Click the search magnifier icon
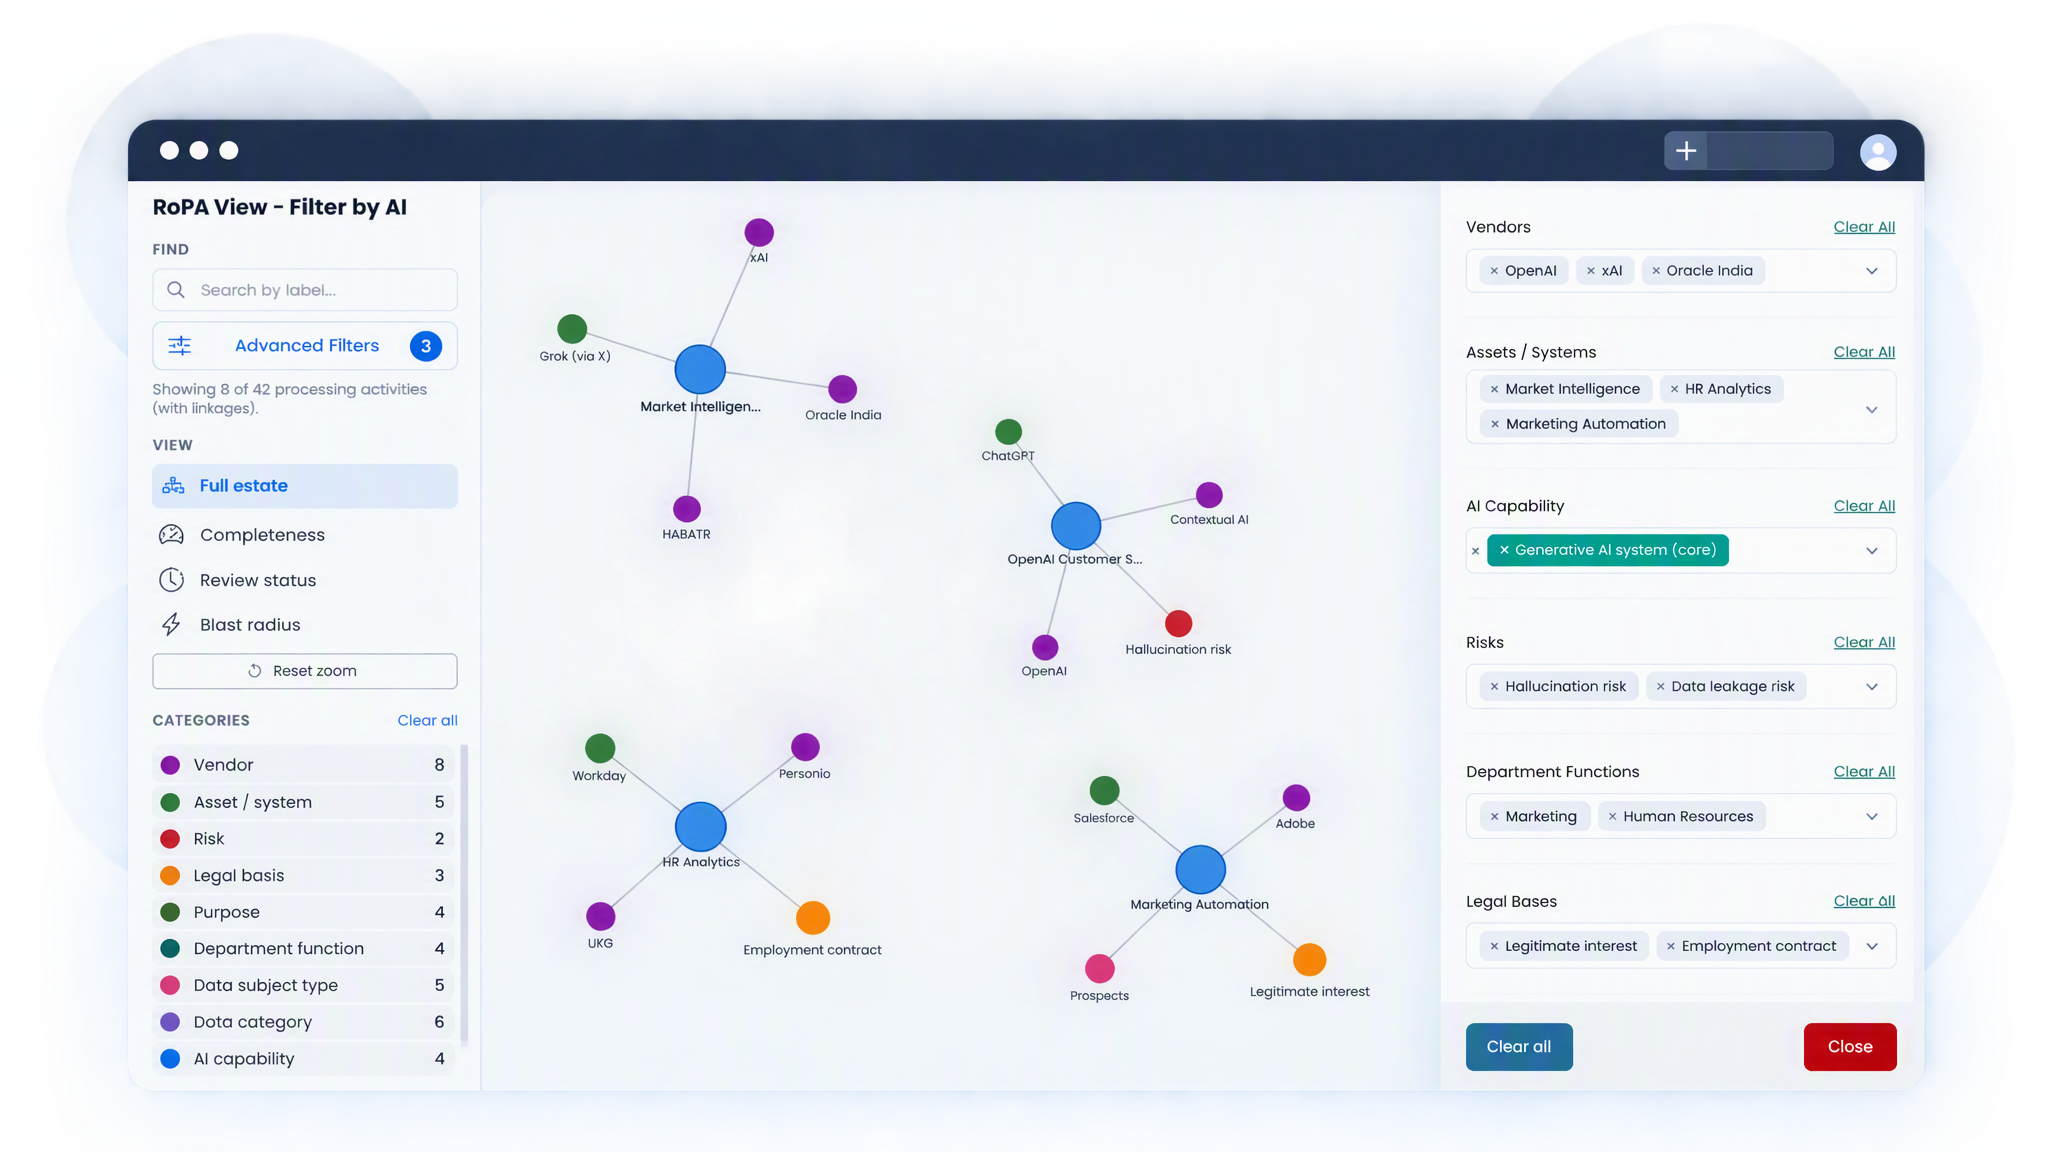The height and width of the screenshot is (1152, 2048). point(176,290)
